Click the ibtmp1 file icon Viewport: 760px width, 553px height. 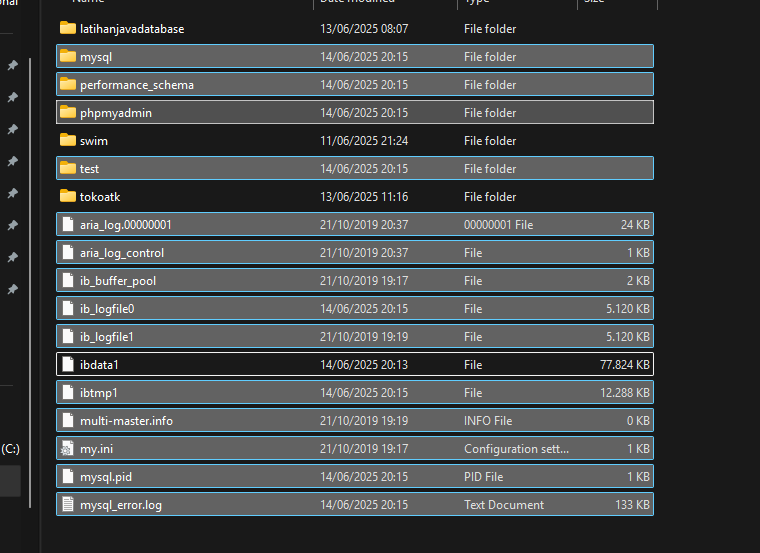[x=68, y=393]
